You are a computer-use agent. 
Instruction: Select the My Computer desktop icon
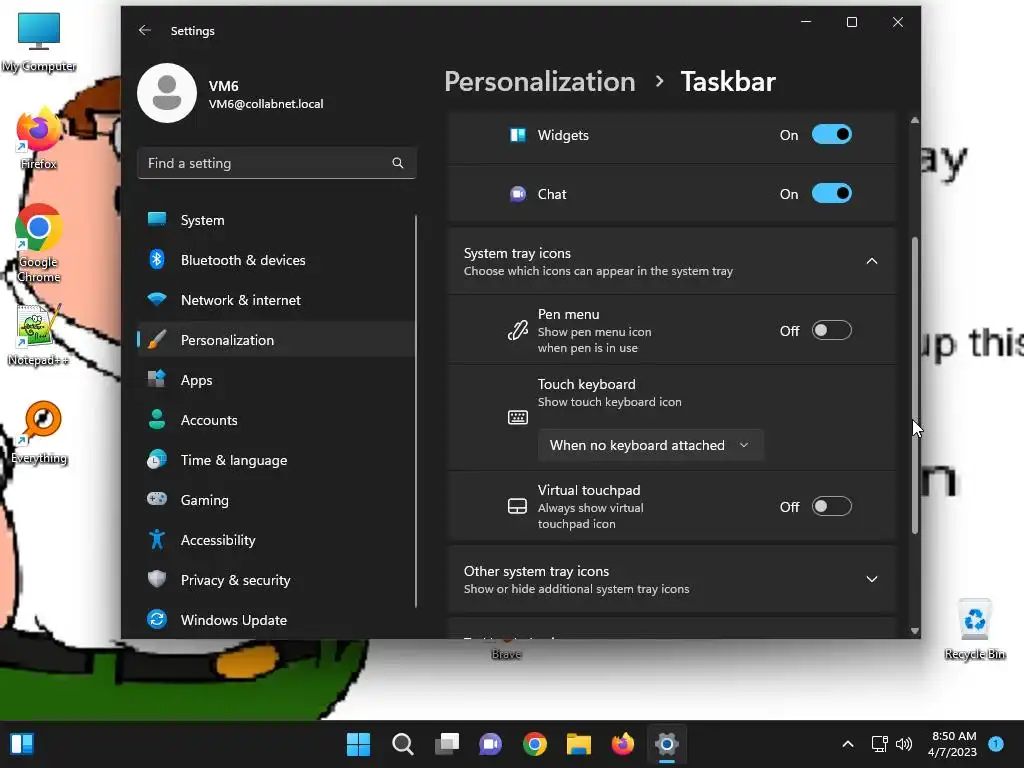pyautogui.click(x=39, y=41)
